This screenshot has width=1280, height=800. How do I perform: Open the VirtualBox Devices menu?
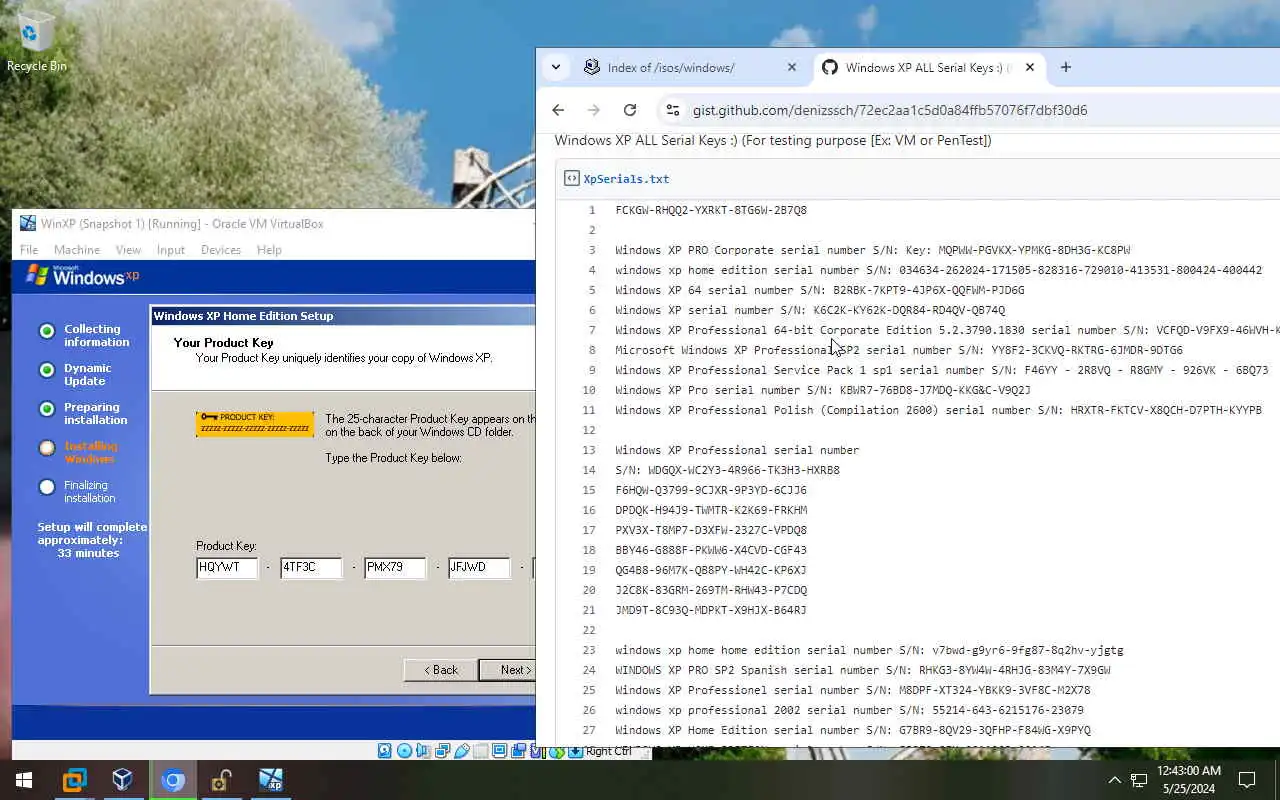point(221,250)
